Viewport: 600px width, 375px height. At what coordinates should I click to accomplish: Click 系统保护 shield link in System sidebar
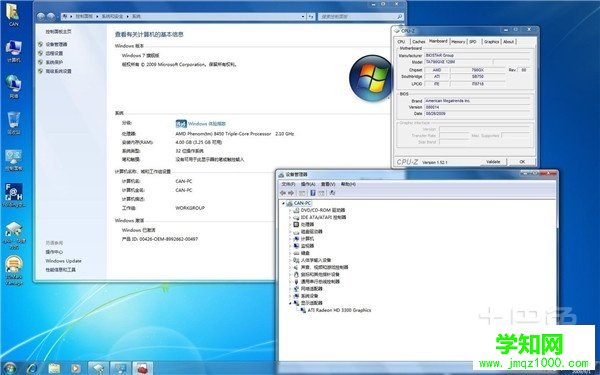[54, 62]
